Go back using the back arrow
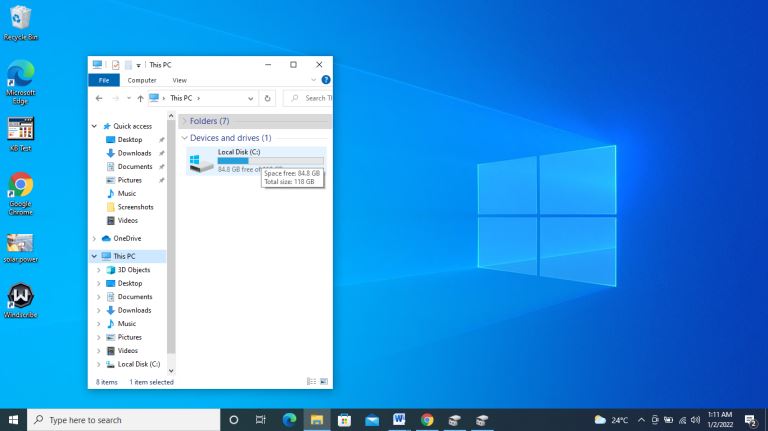The height and width of the screenshot is (431, 768). 99,98
